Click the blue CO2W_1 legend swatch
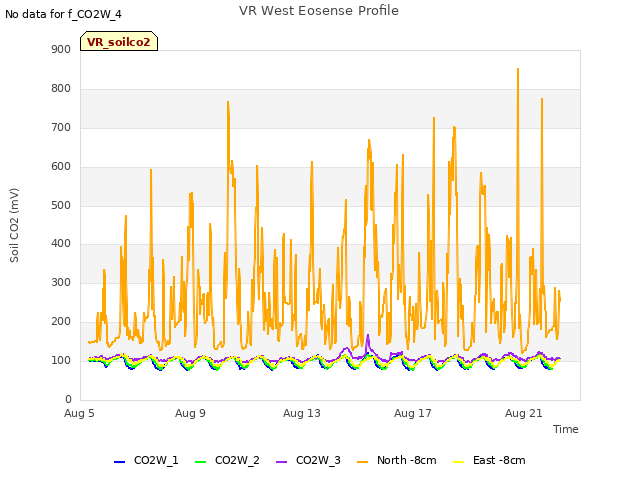This screenshot has height=480, width=640. (x=119, y=461)
